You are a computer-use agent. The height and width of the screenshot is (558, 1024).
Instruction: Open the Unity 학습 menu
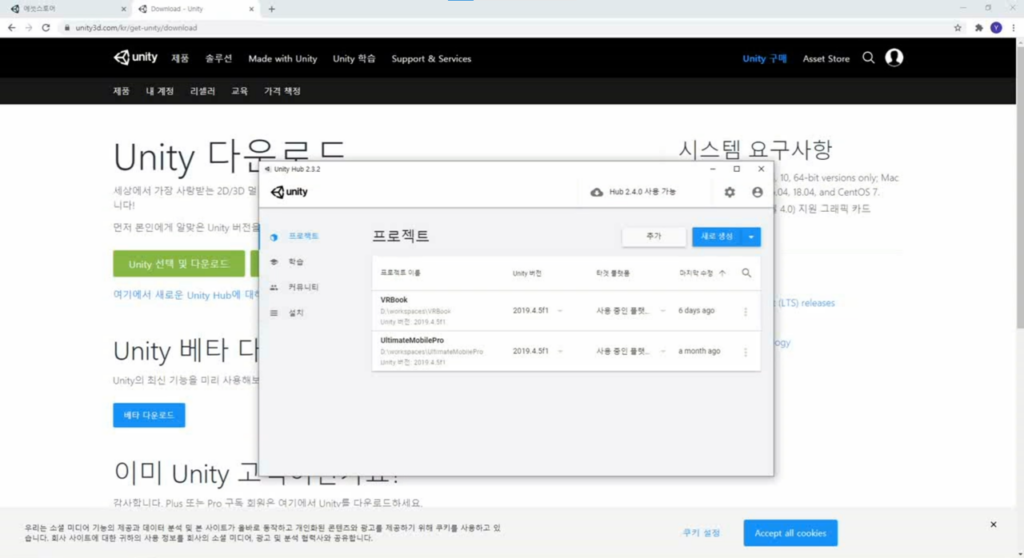click(x=354, y=59)
